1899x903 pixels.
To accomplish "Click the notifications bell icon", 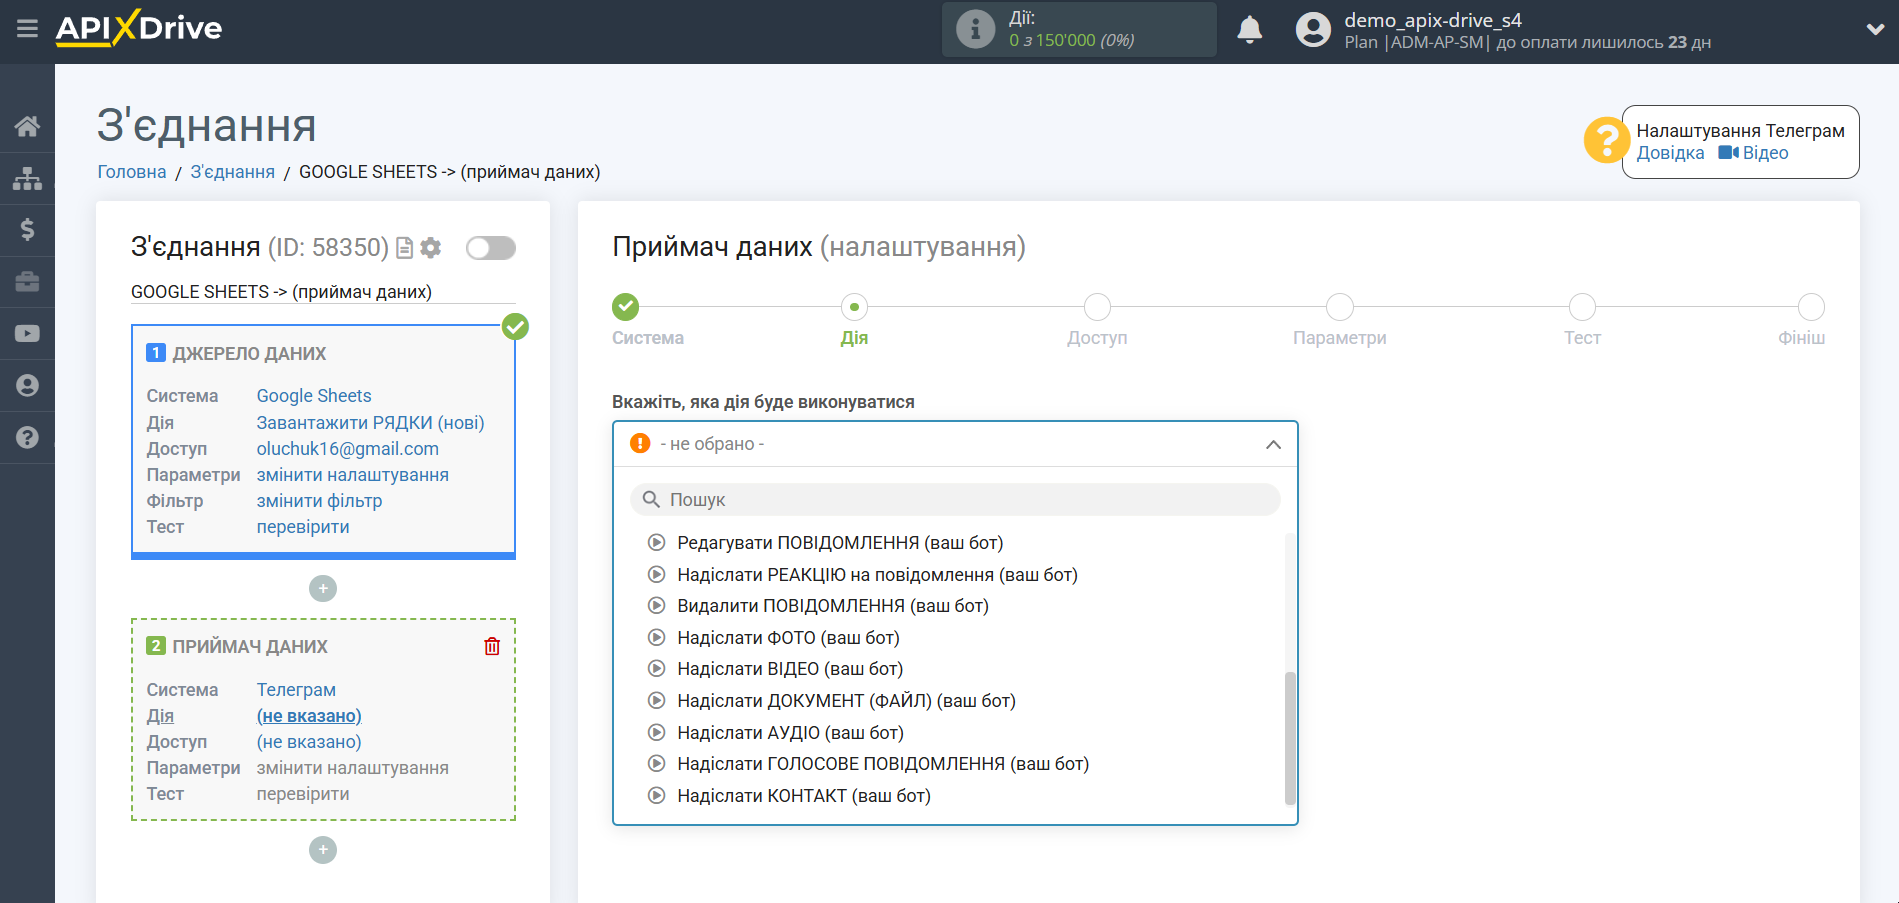I will point(1249,30).
